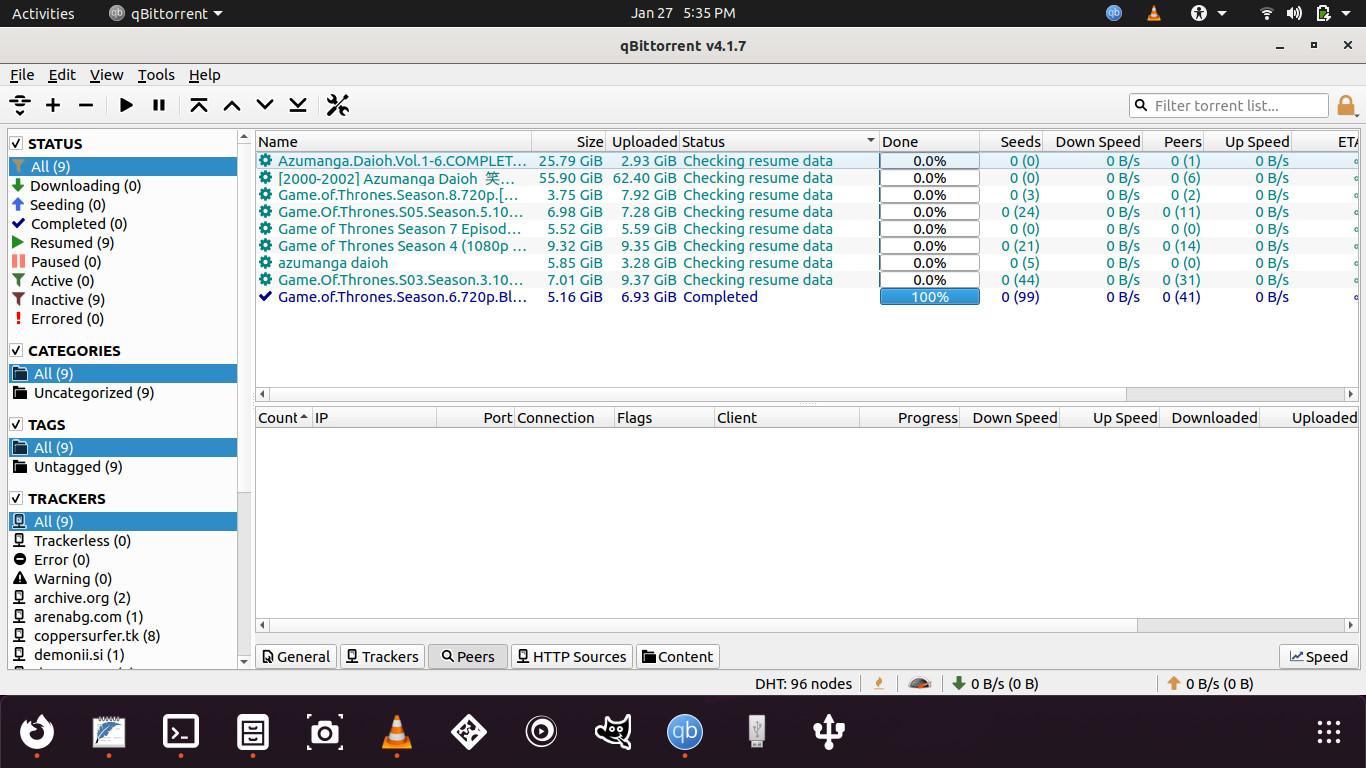Open the torrent filter options icon
1366x768 pixels.
coord(20,105)
